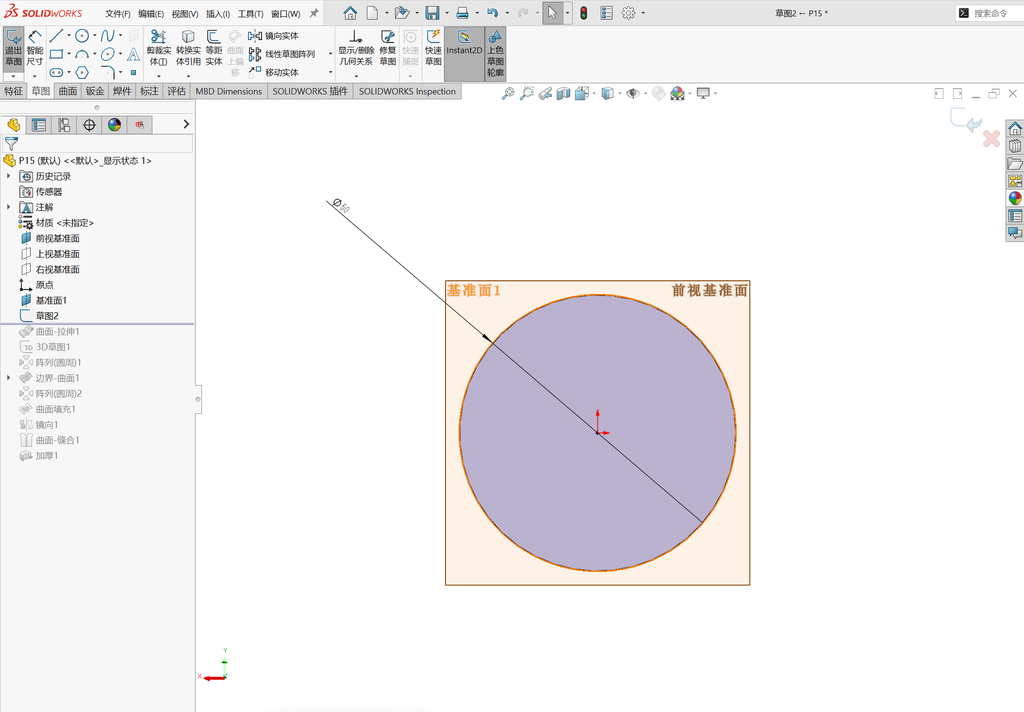Select the Ellipse sketch tool
Image resolution: width=1024 pixels, height=712 pixels.
pos(108,54)
